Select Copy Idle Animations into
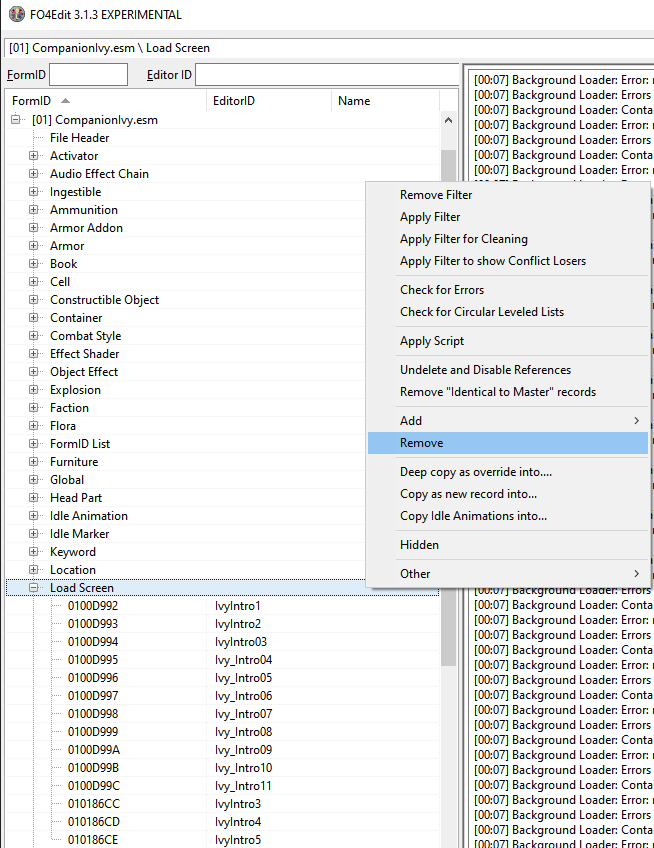The image size is (654, 848). (507, 516)
